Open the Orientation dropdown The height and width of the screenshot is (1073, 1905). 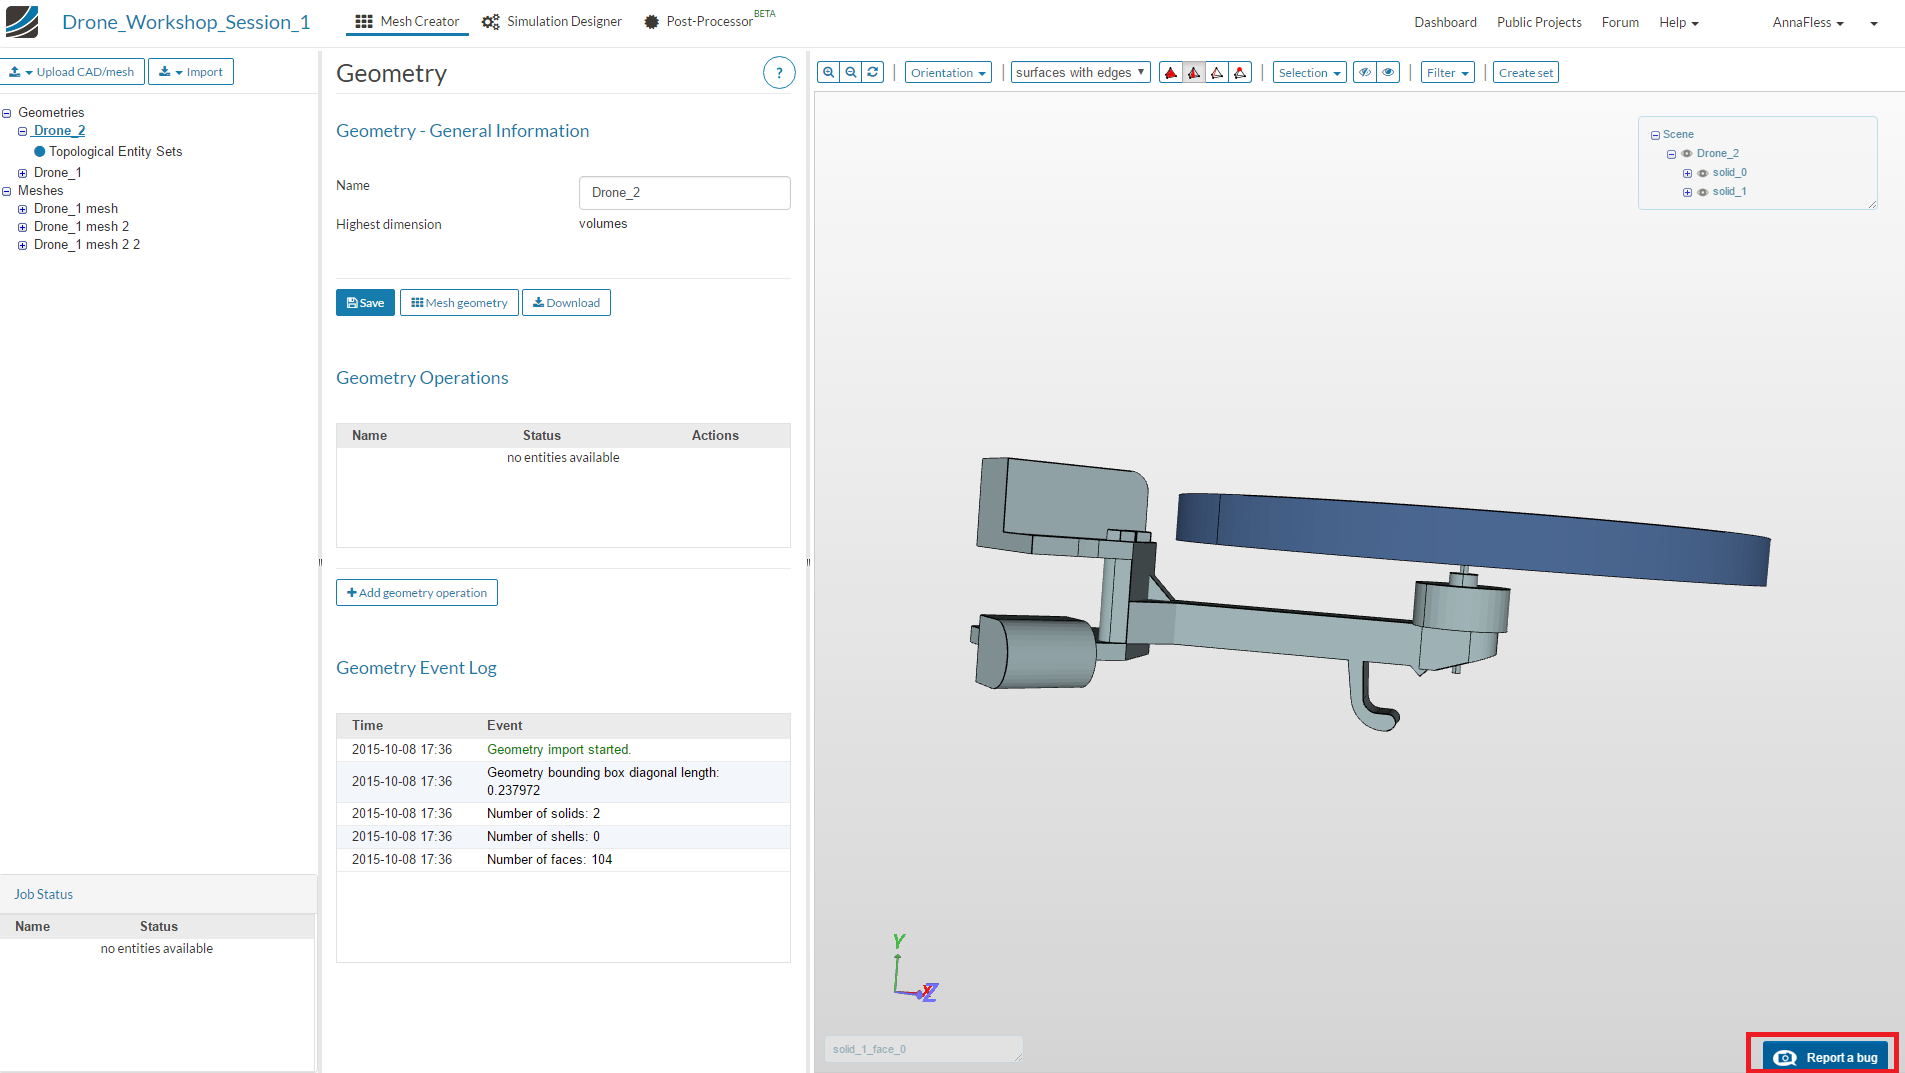947,72
